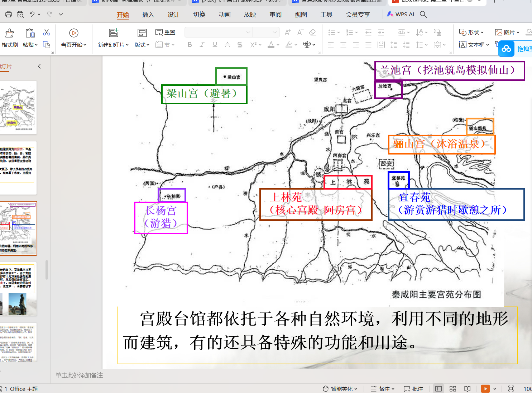Click the decrease font size icon

click(300, 33)
